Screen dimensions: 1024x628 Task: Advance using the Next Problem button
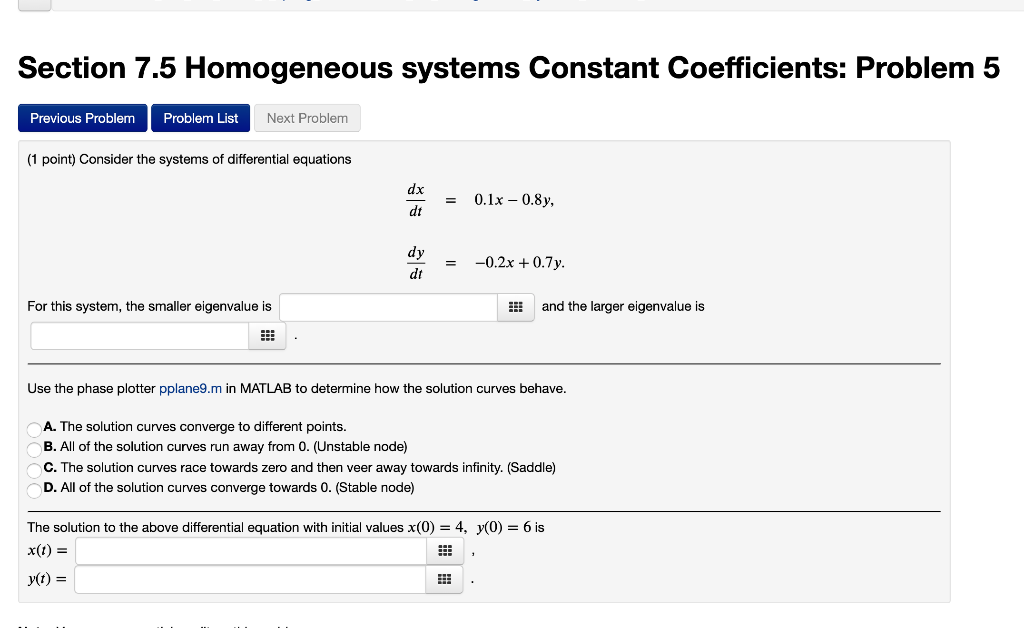coord(307,117)
